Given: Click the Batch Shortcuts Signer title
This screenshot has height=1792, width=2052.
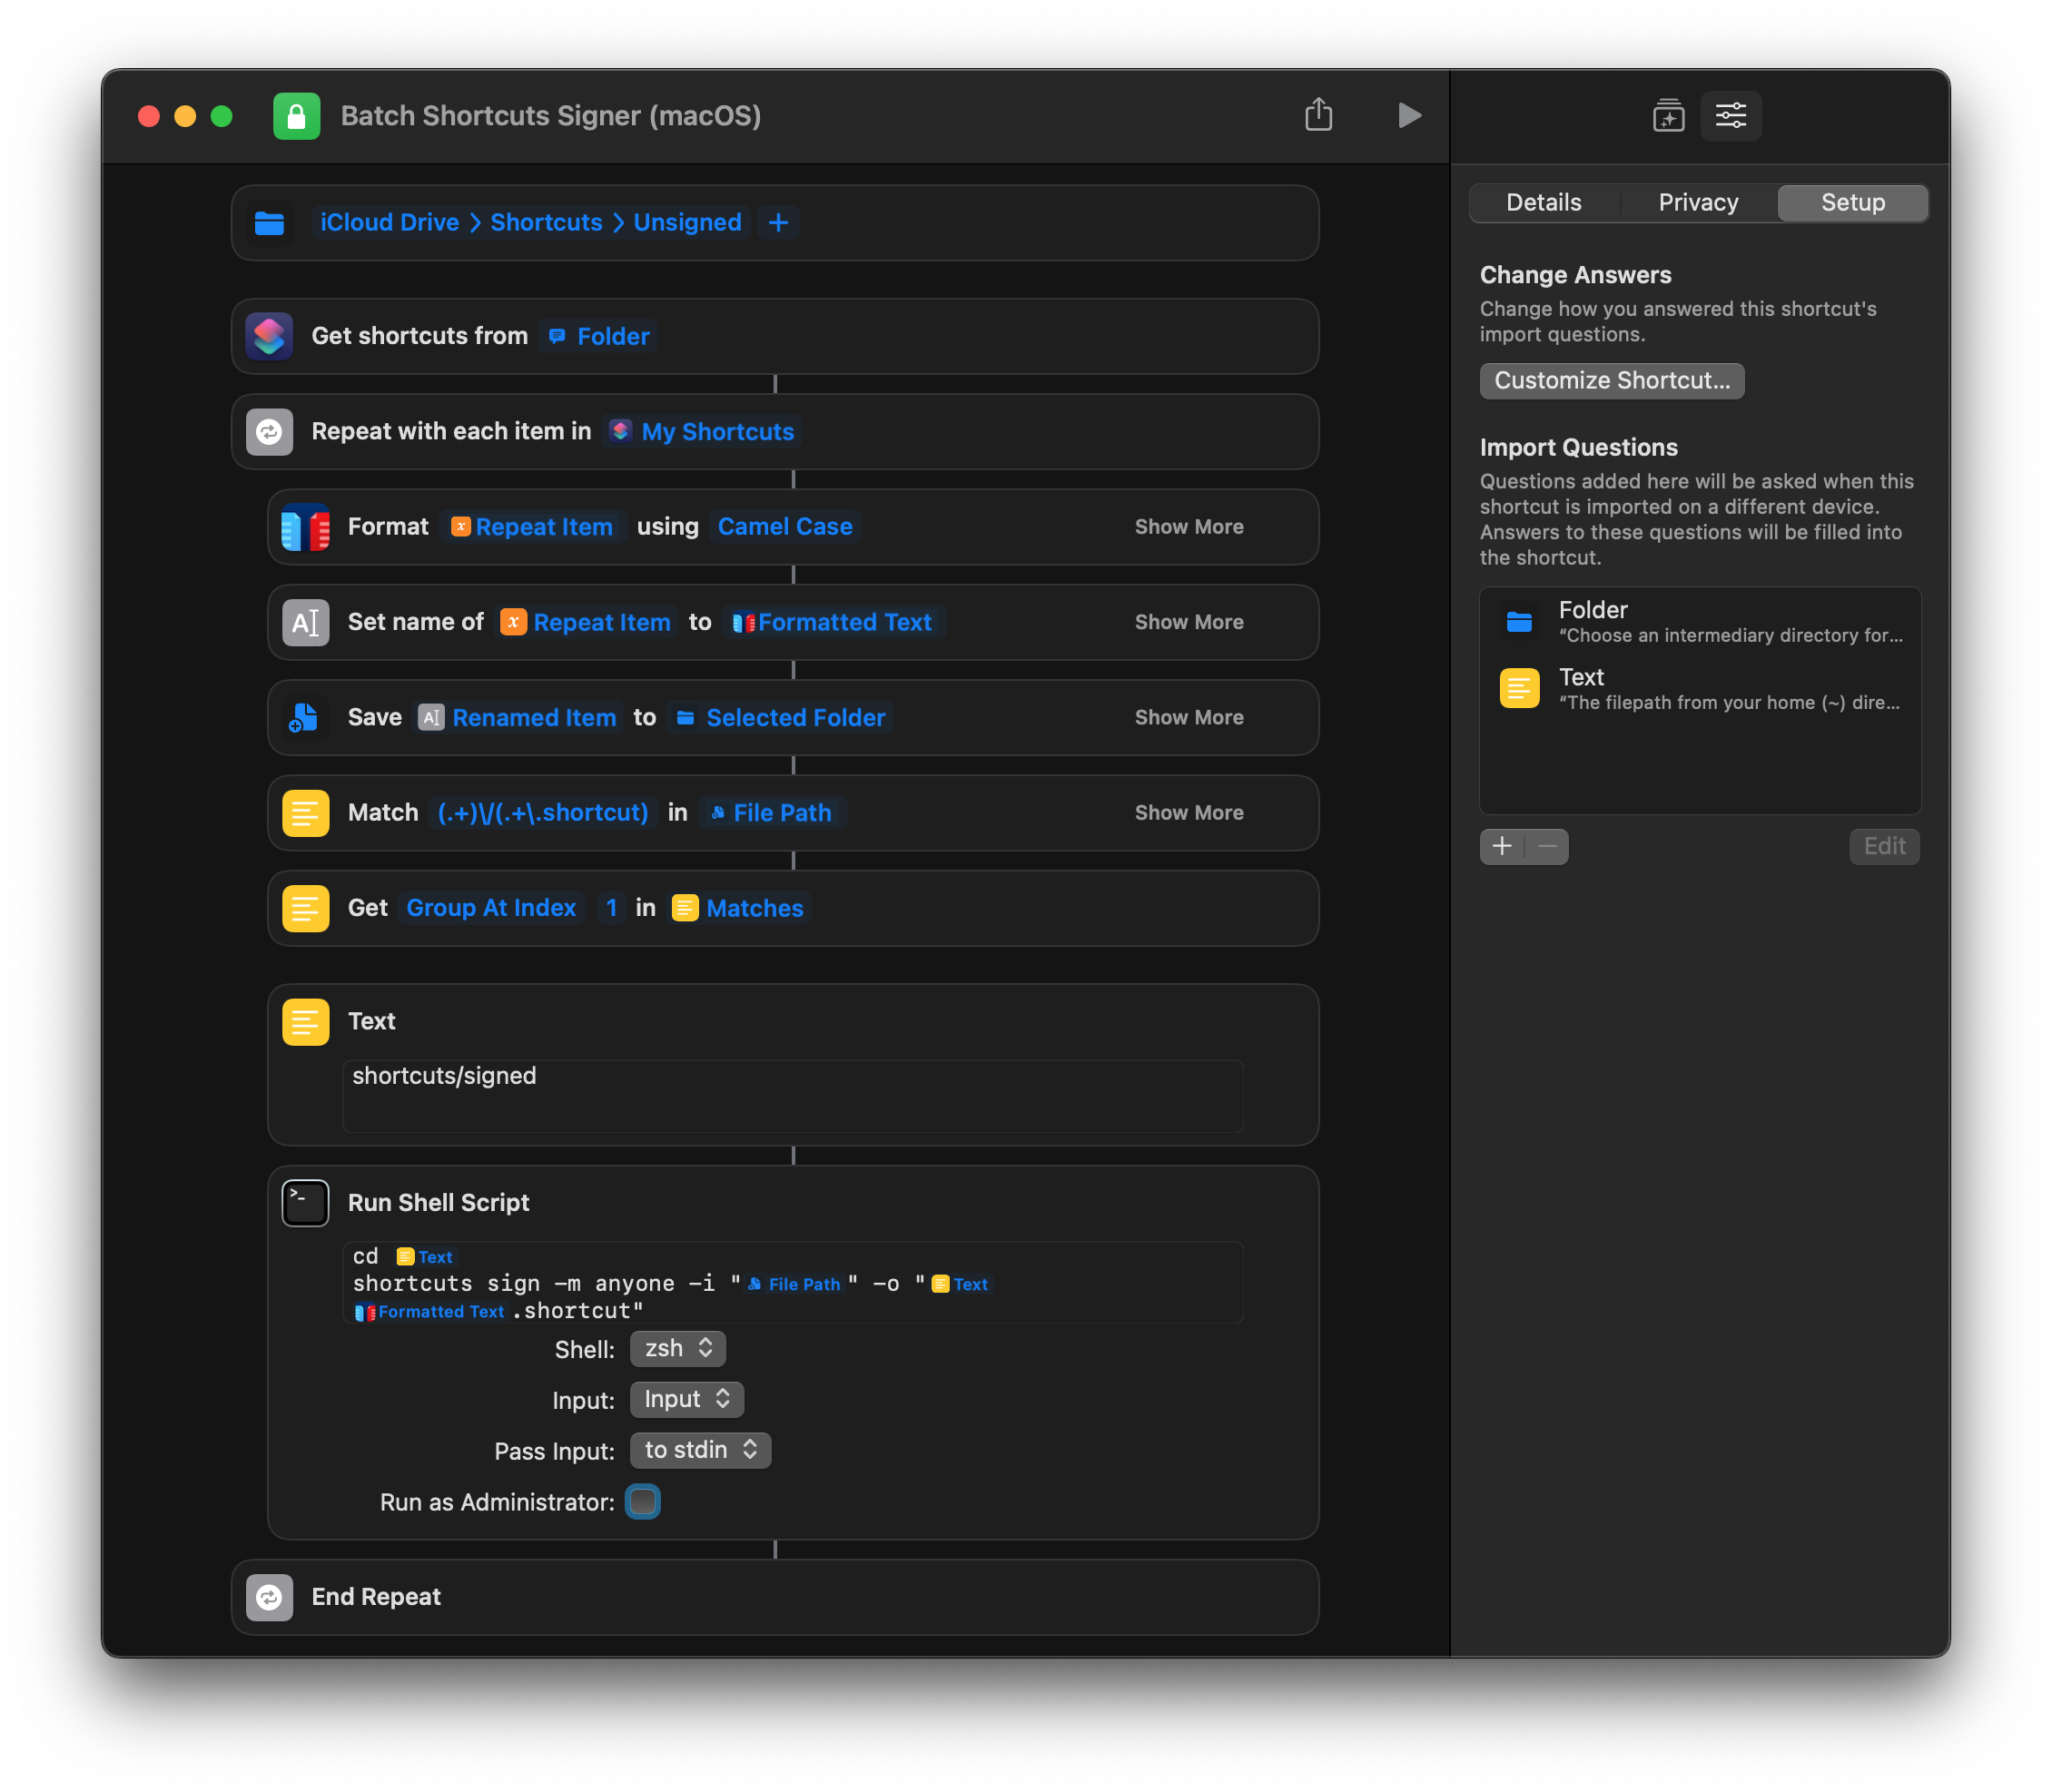Looking at the screenshot, I should [550, 116].
